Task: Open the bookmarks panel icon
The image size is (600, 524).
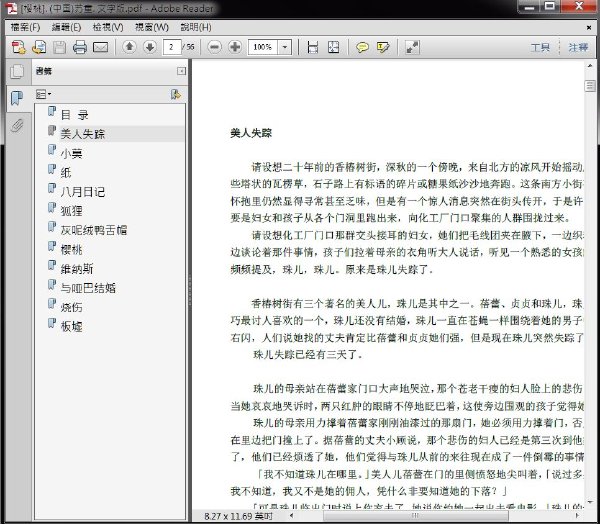Action: coord(16,98)
